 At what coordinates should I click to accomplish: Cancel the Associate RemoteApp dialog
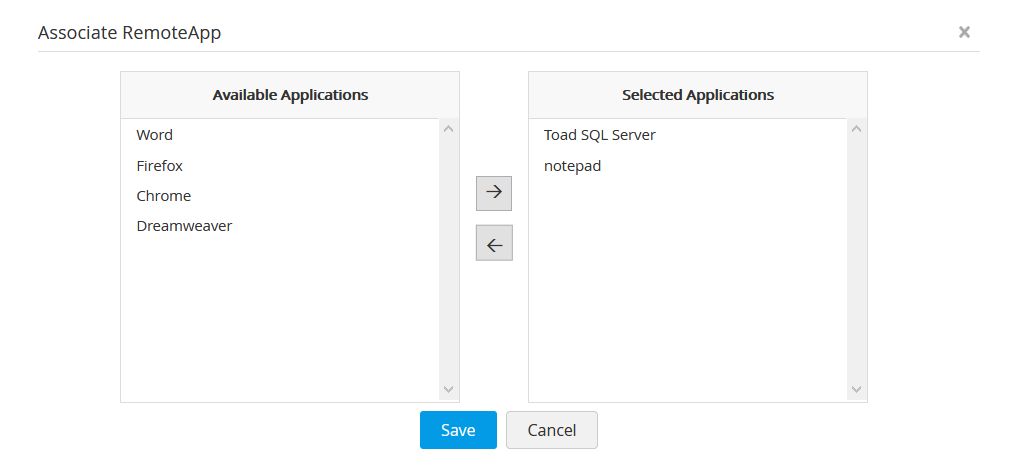coord(552,430)
